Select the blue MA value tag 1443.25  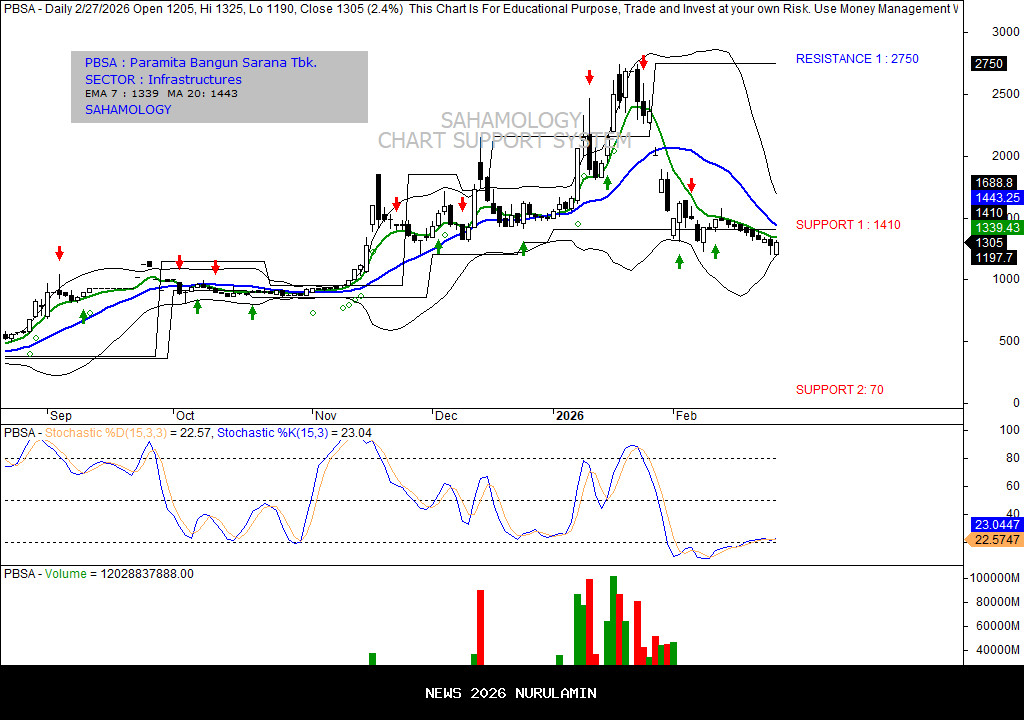(x=995, y=198)
